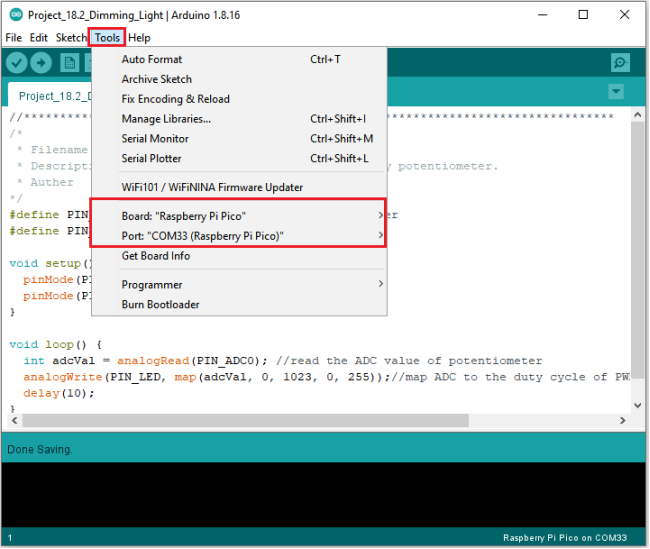This screenshot has height=549, width=650.
Task: Select Serial Plotter menu entry
Action: click(239, 159)
